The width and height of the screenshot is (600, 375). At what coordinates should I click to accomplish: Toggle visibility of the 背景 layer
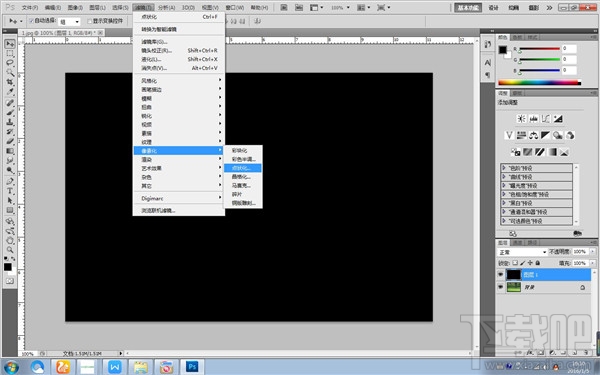pos(501,287)
